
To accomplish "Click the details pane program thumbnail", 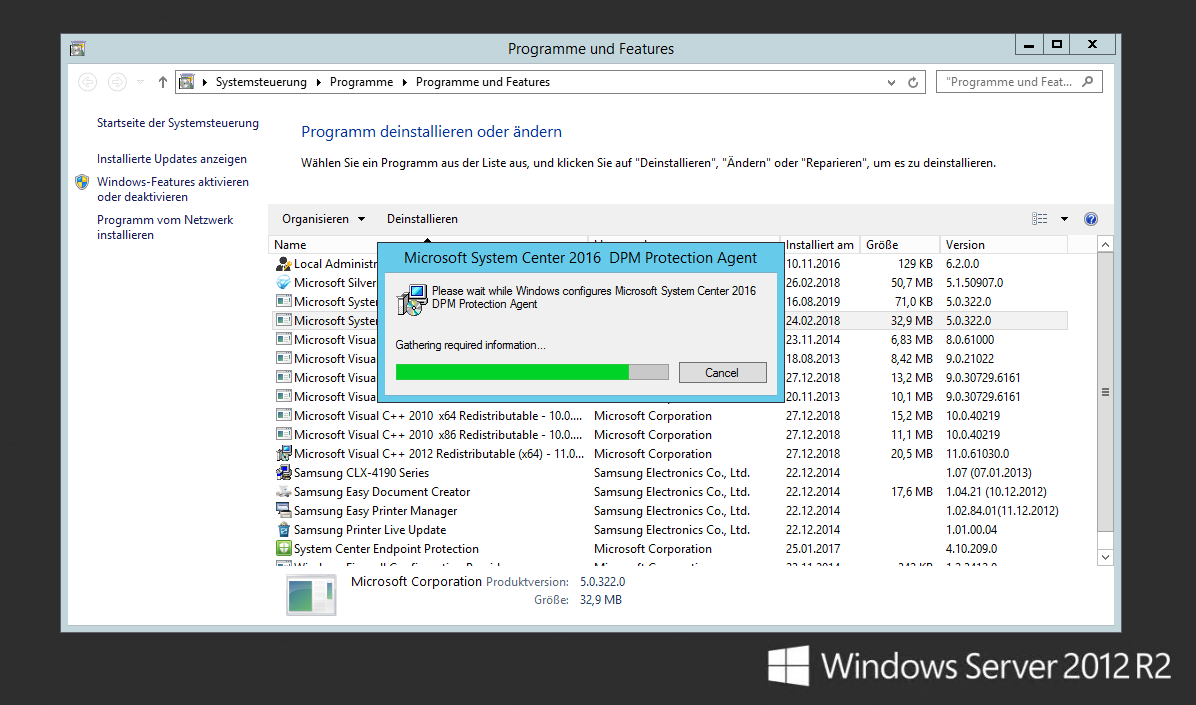I will coord(311,596).
